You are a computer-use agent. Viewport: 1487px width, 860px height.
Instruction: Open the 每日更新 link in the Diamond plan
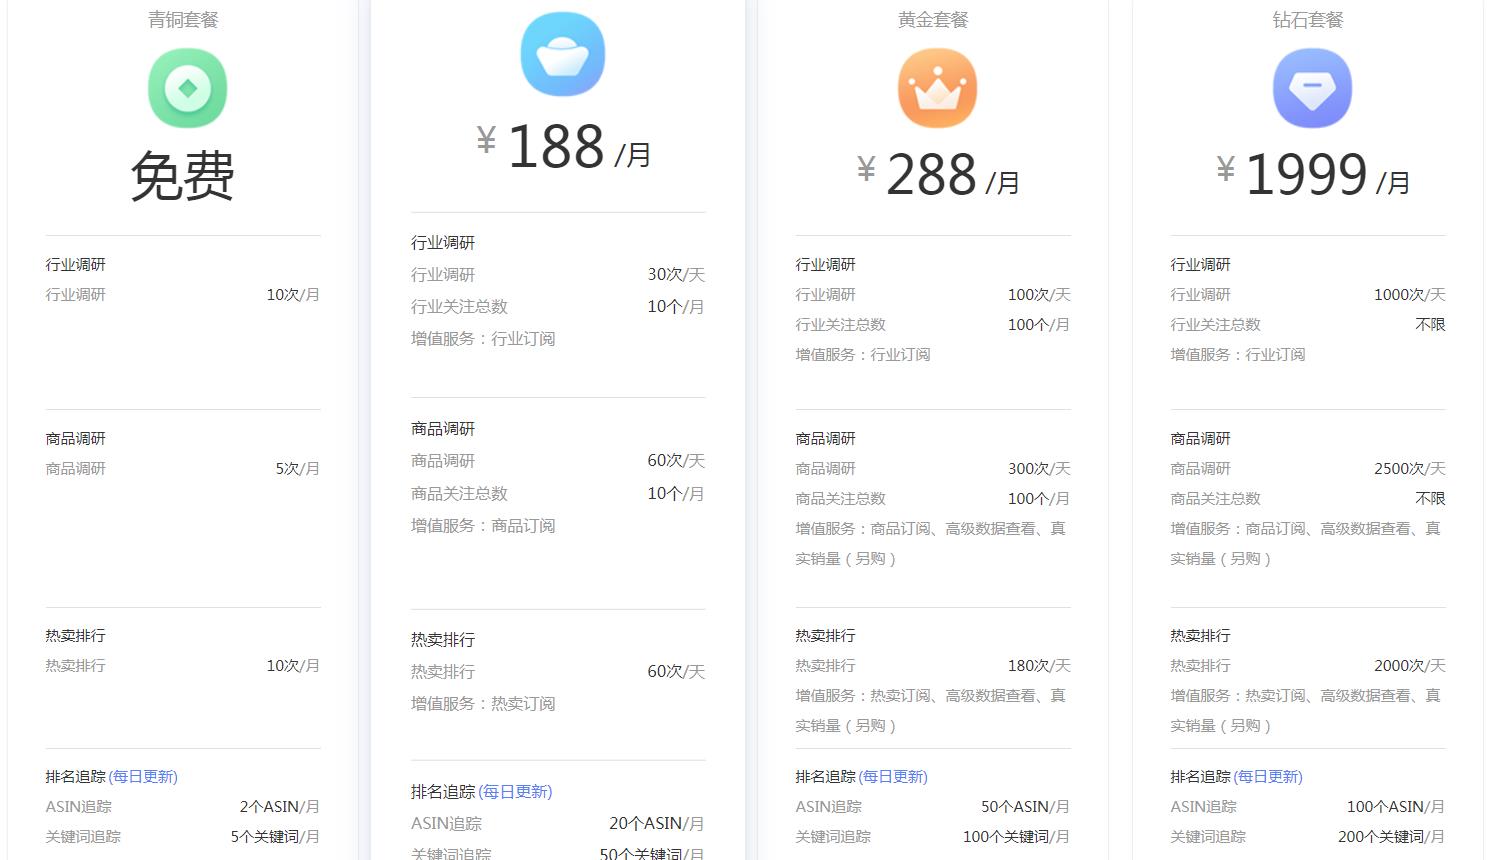click(1268, 777)
